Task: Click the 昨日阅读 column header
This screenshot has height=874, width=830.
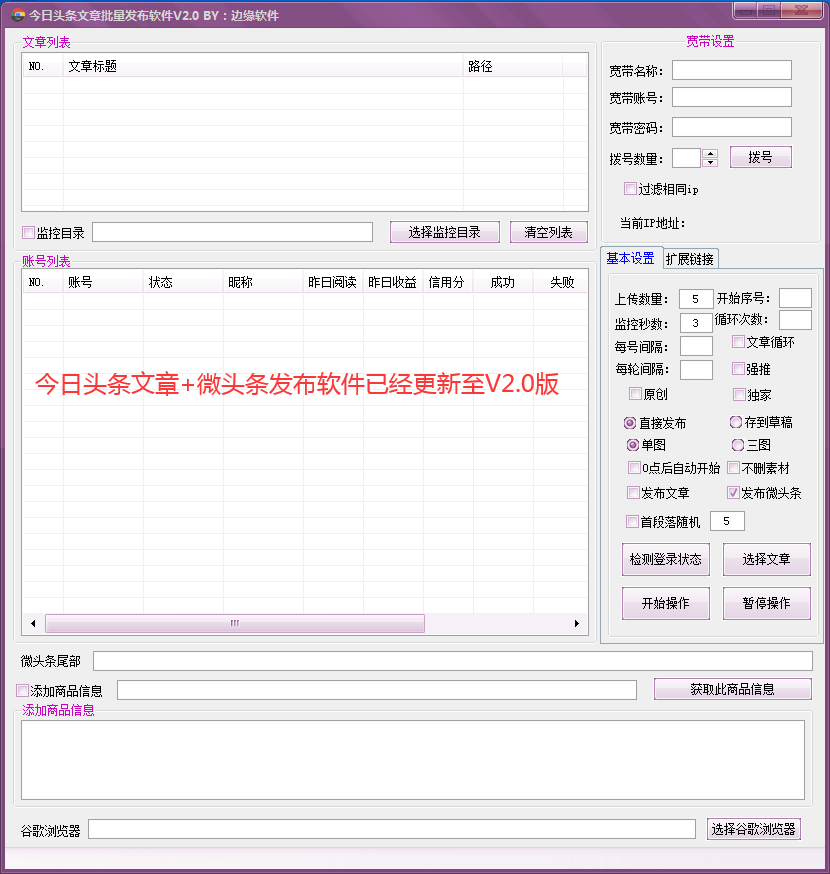Action: pos(333,283)
